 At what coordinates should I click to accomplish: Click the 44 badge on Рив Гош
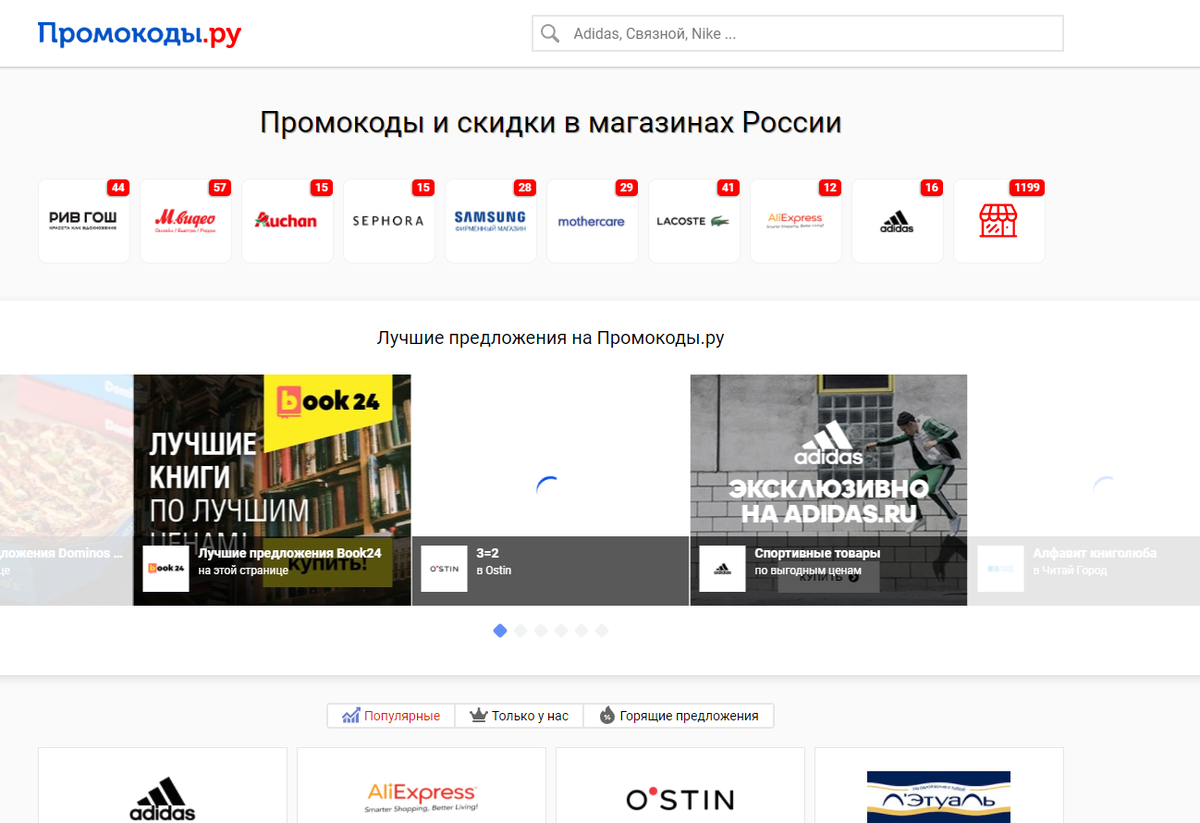(x=119, y=188)
